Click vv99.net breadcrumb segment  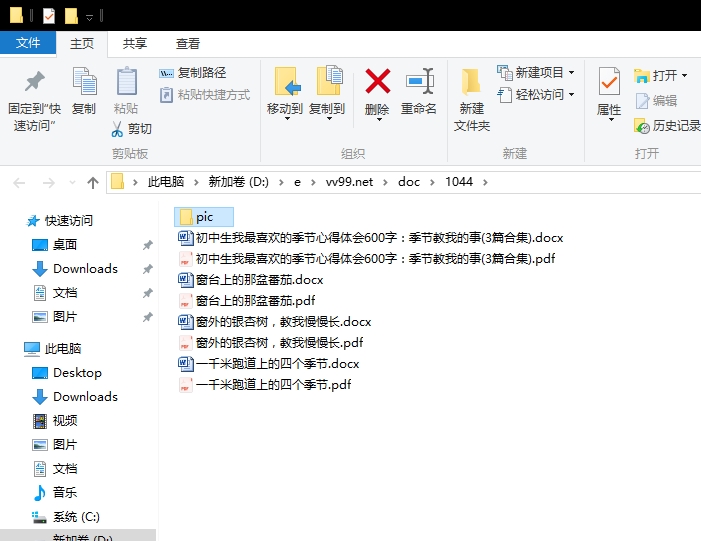pyautogui.click(x=349, y=182)
